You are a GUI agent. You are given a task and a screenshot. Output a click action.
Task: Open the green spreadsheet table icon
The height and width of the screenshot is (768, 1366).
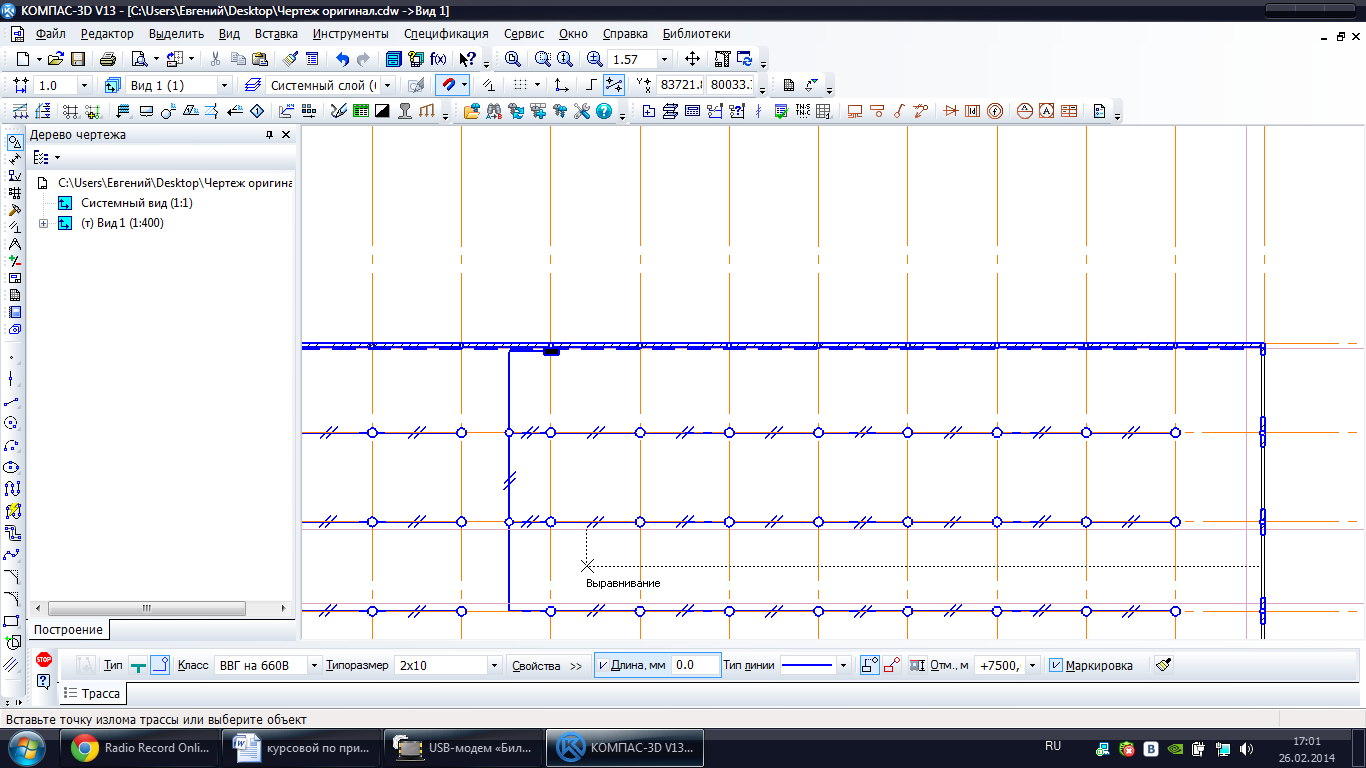tap(360, 111)
